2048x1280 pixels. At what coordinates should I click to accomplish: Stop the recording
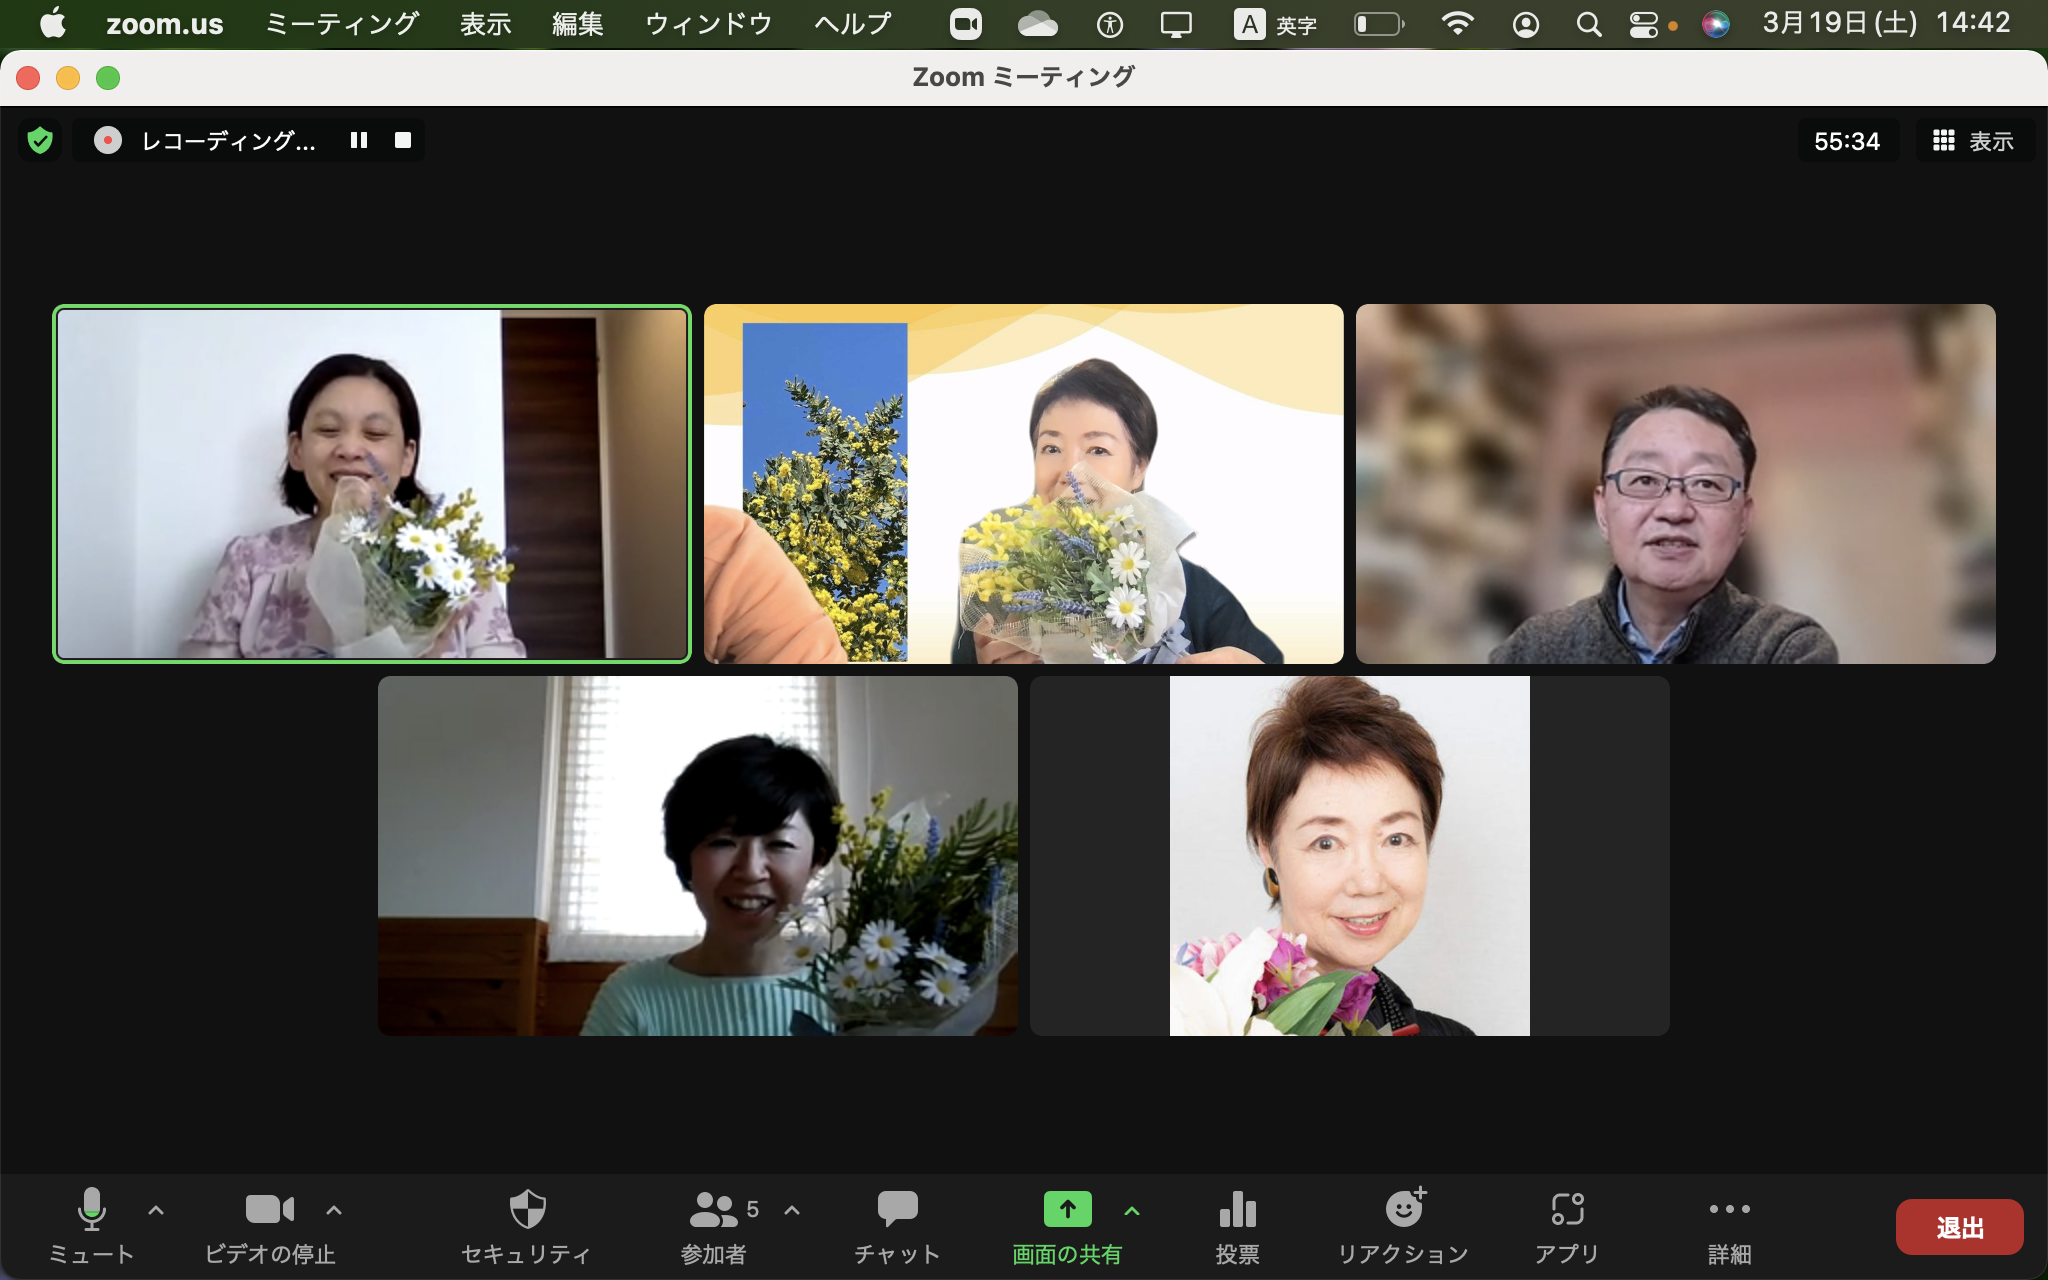coord(403,140)
